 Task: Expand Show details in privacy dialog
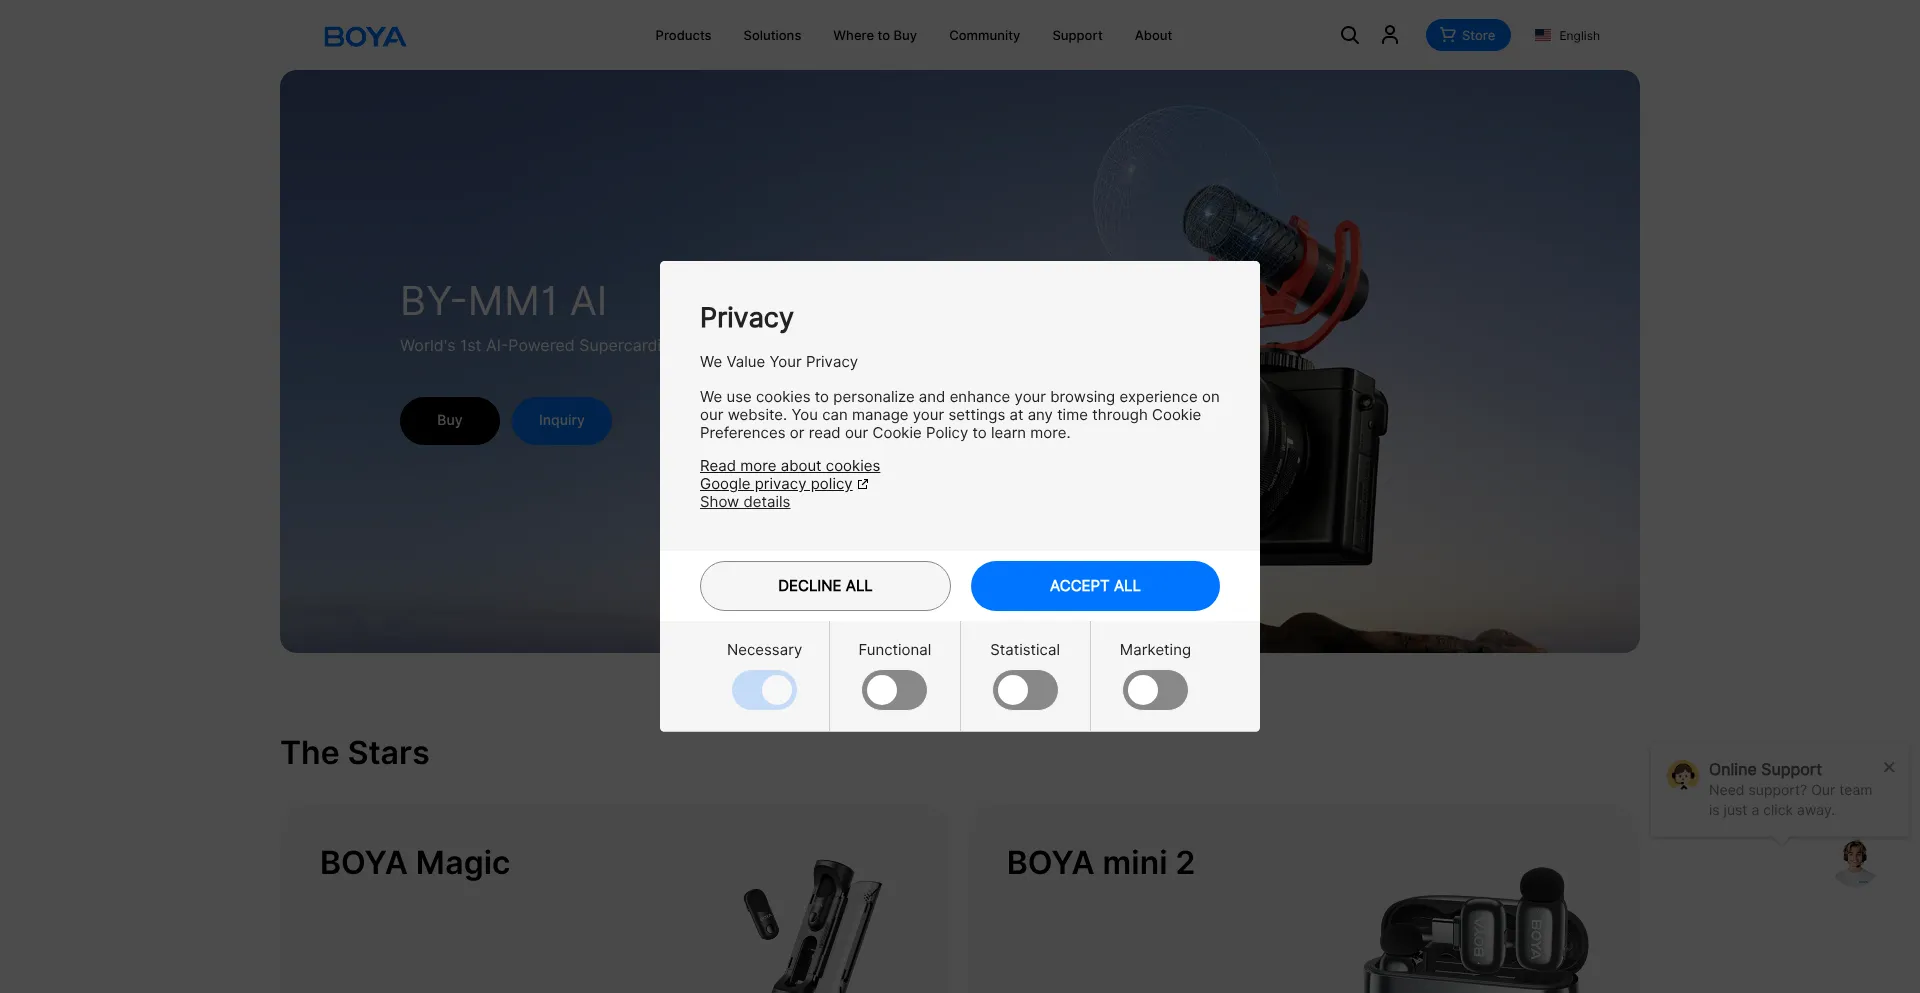coord(745,502)
